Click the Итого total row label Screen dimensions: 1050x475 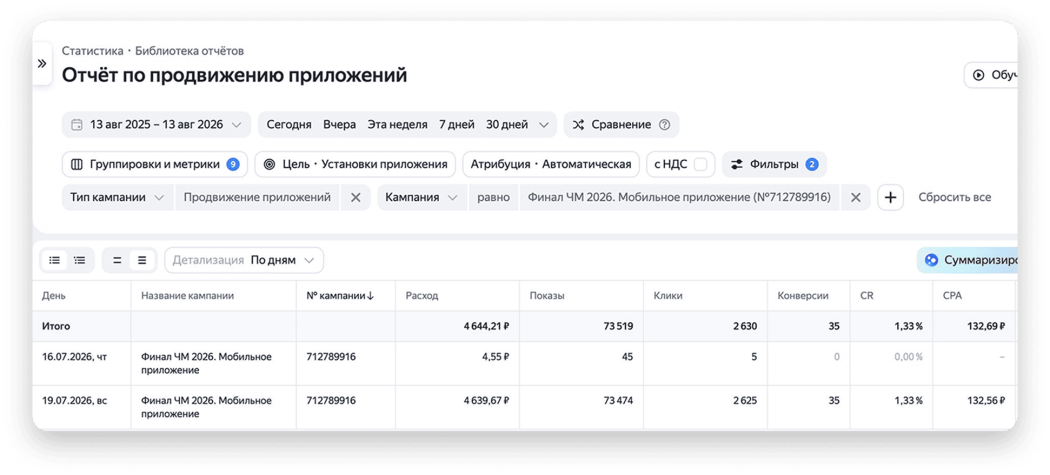56,326
